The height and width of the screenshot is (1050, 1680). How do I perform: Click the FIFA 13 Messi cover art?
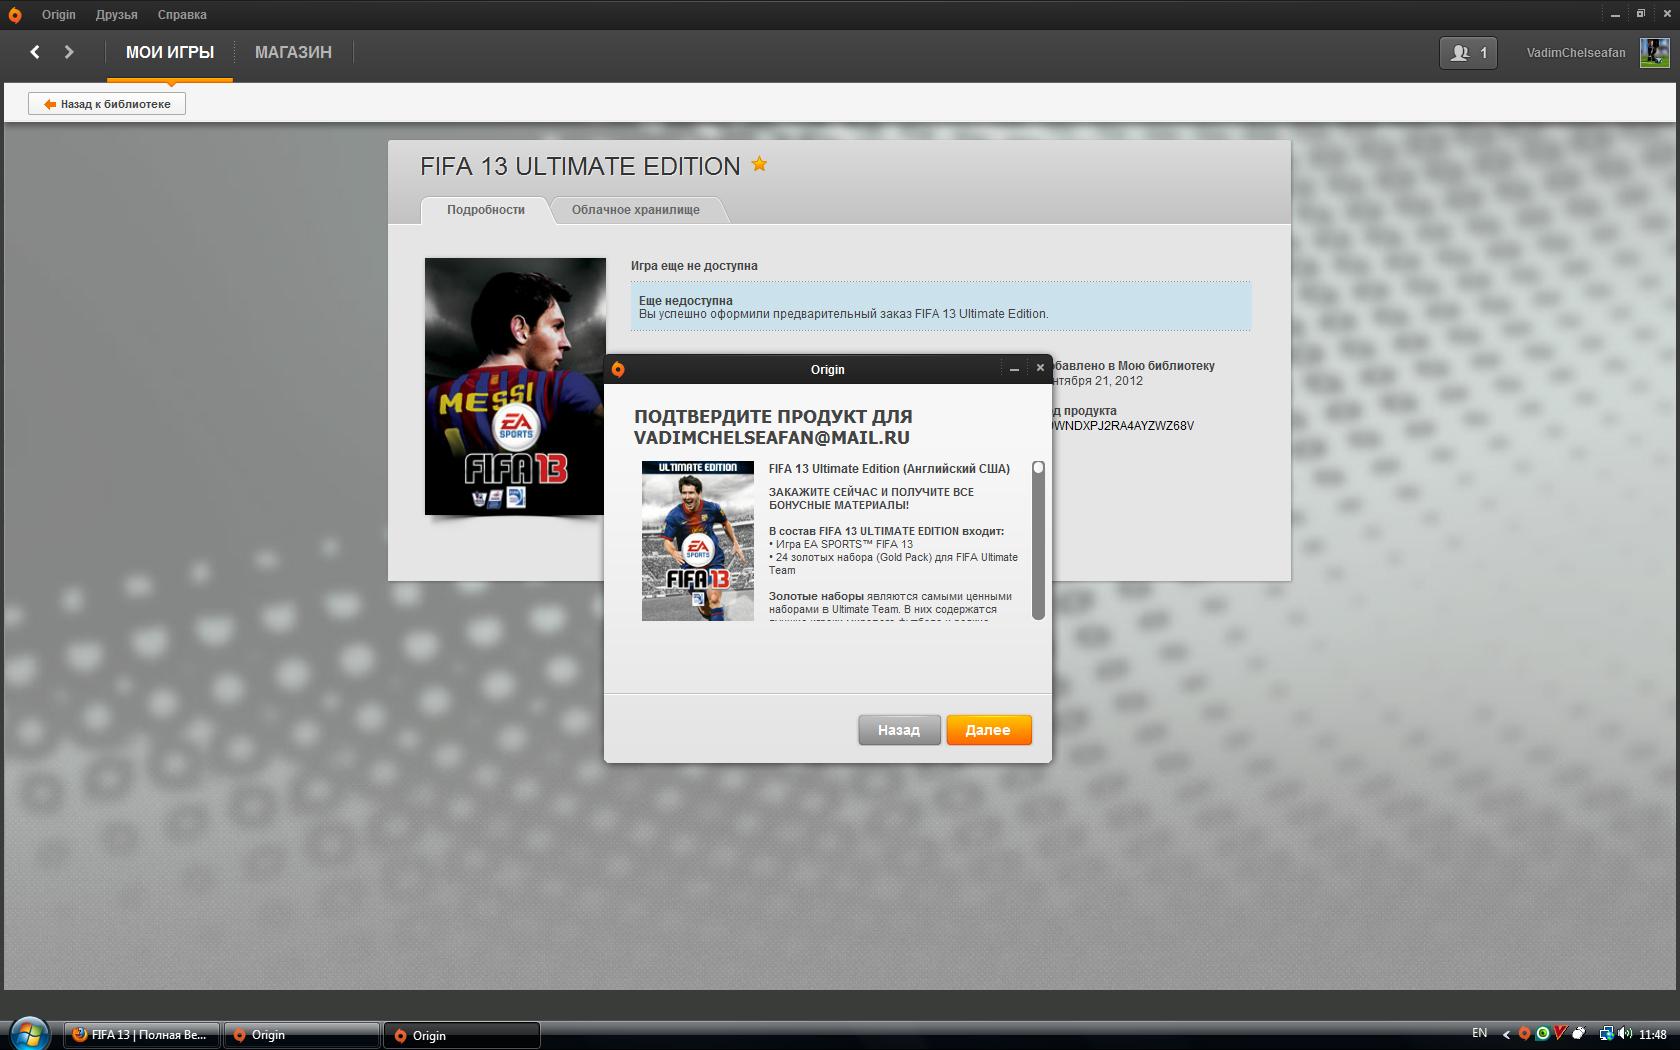pyautogui.click(x=515, y=387)
